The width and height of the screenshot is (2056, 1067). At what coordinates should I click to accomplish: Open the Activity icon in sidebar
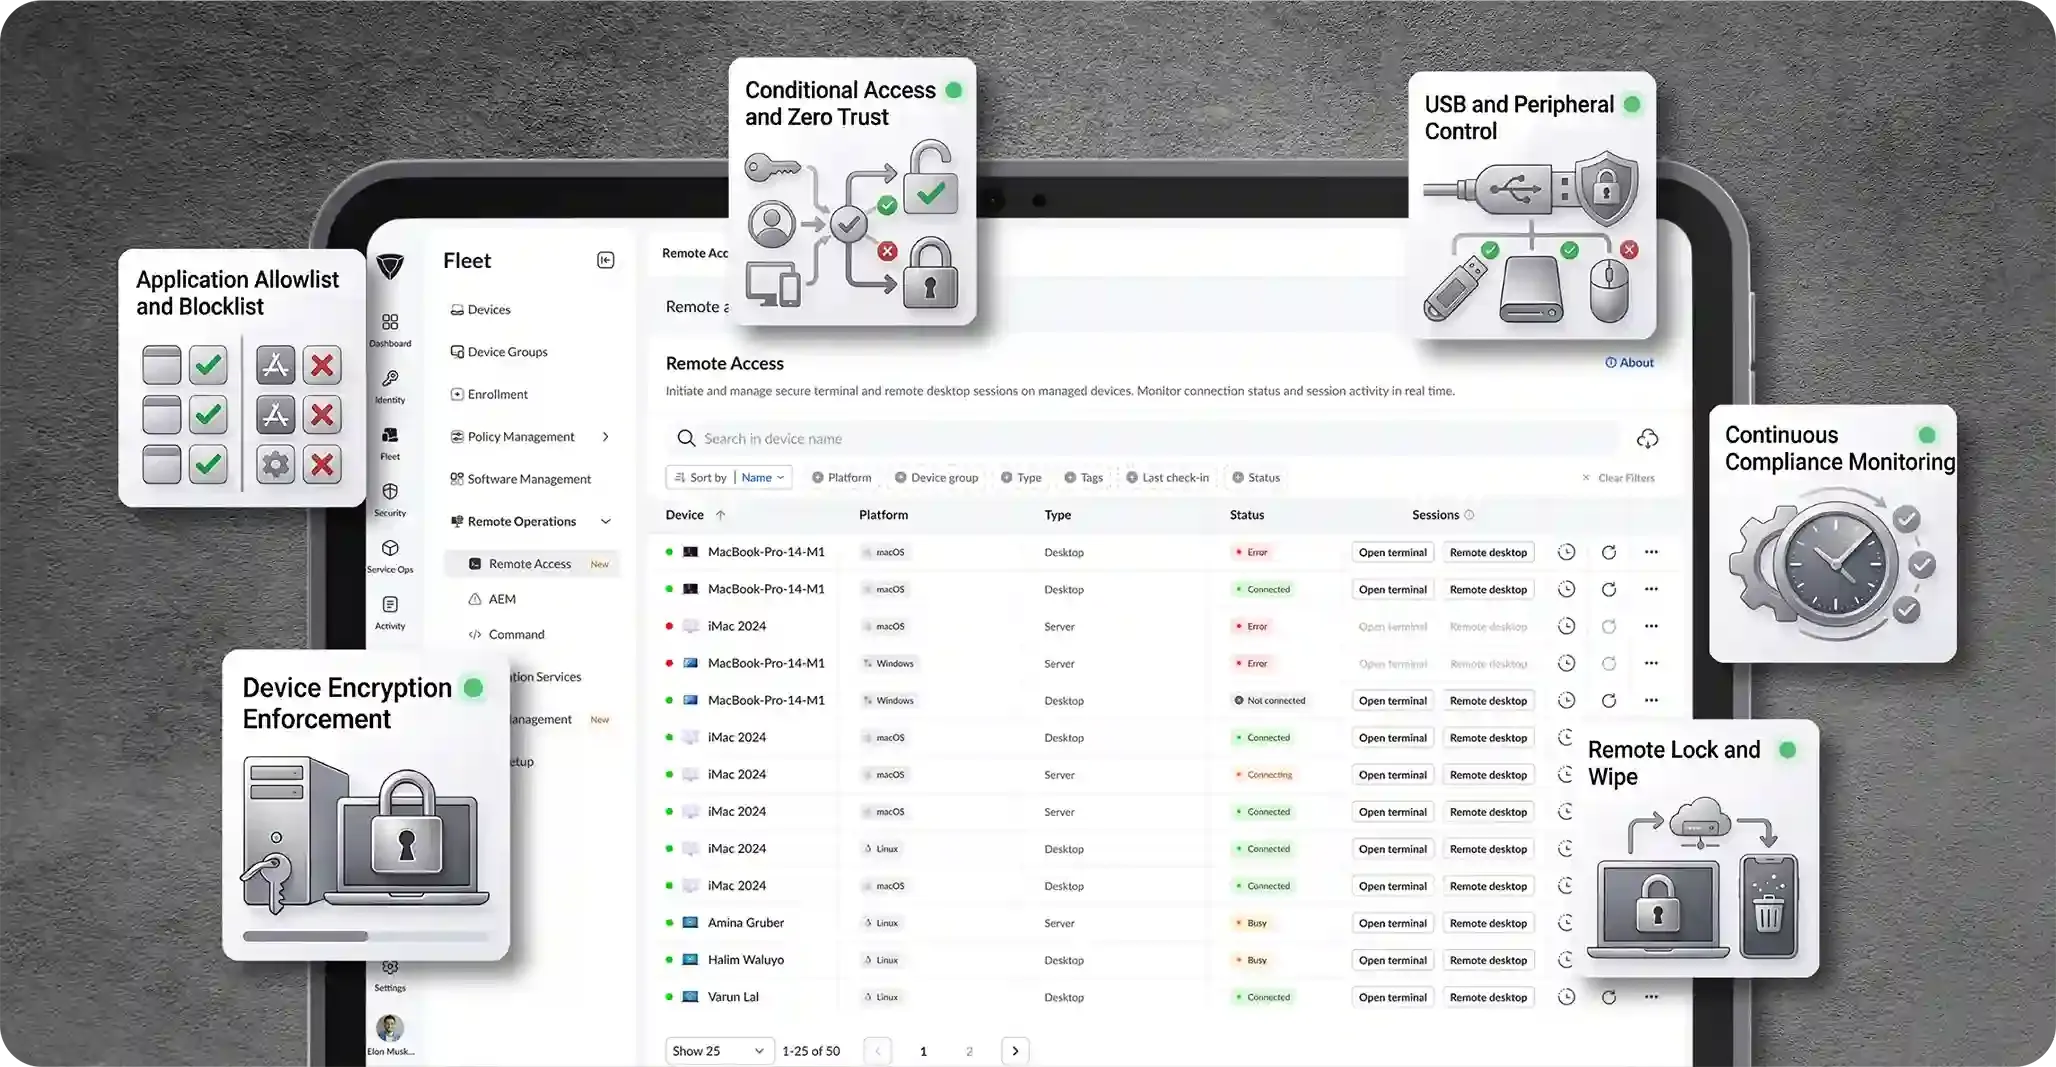point(390,605)
